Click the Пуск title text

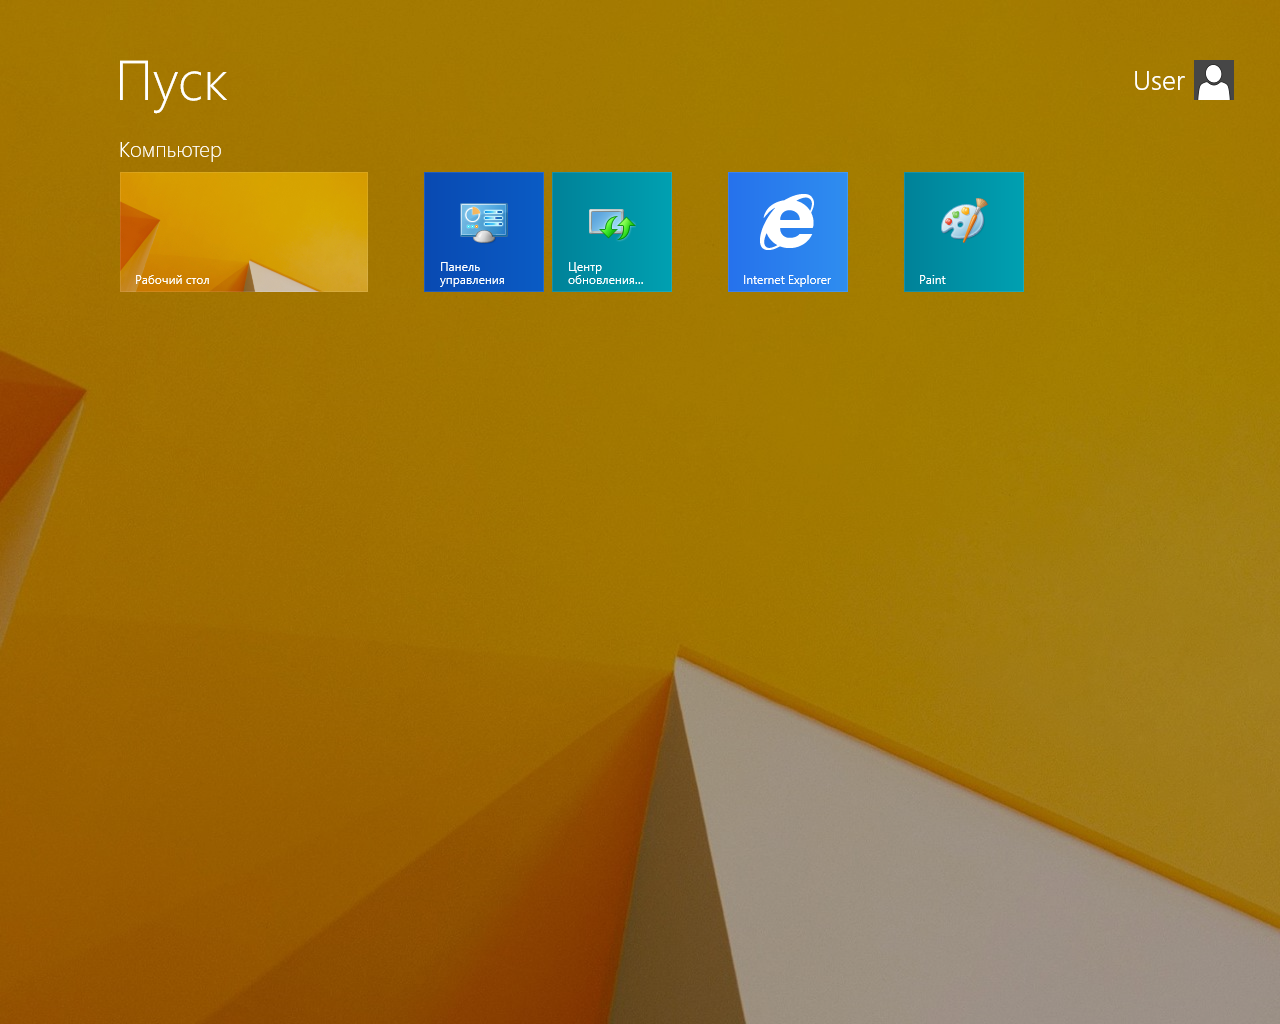click(x=173, y=84)
